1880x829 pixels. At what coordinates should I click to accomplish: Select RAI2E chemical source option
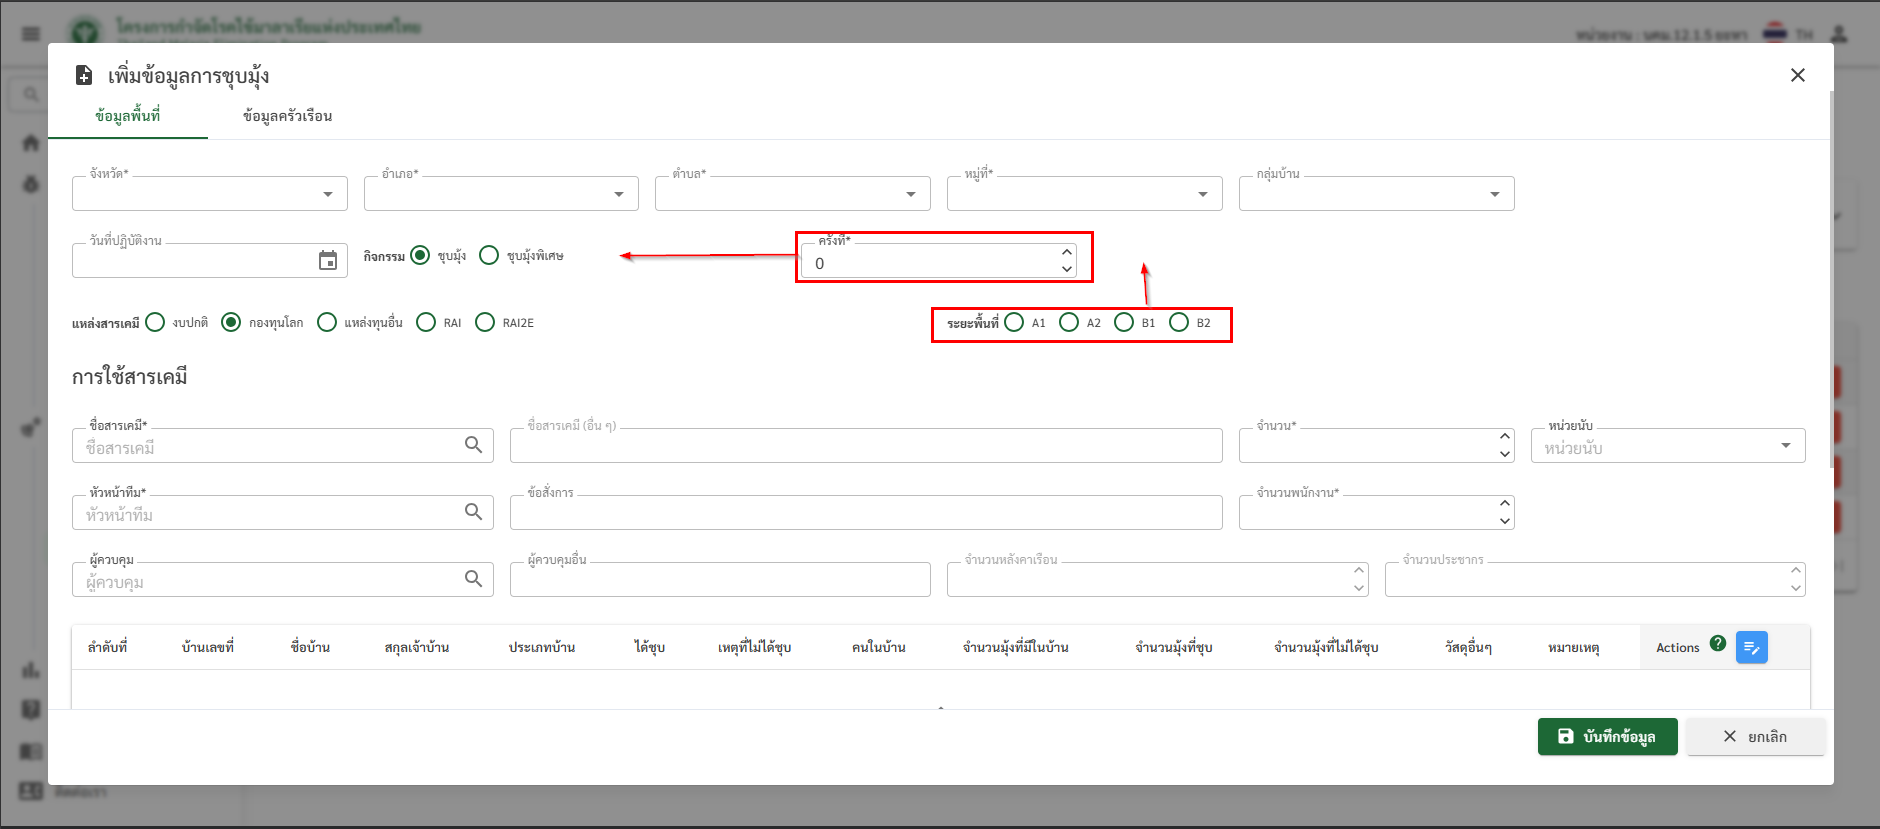click(x=485, y=322)
